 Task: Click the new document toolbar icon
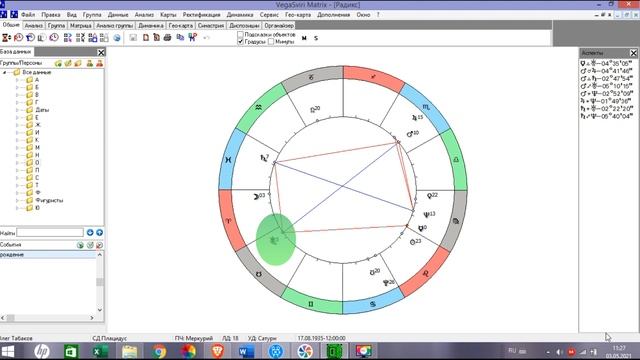[x=146, y=38]
